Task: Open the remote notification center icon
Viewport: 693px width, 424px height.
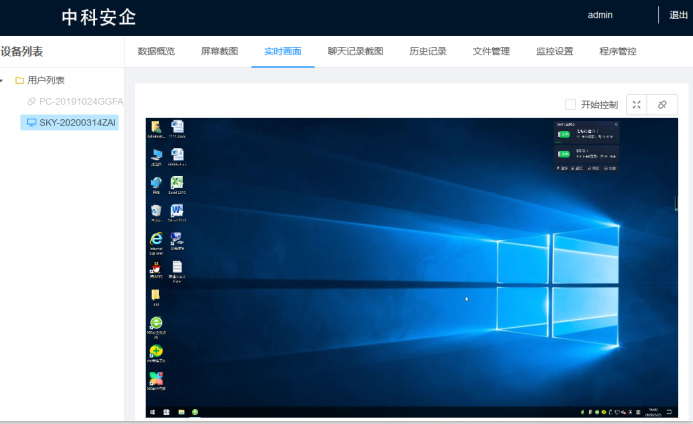Action: click(669, 412)
